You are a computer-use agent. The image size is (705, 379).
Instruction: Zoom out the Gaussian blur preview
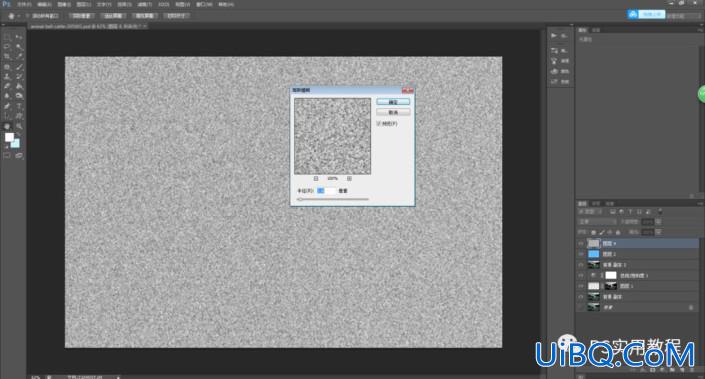316,178
